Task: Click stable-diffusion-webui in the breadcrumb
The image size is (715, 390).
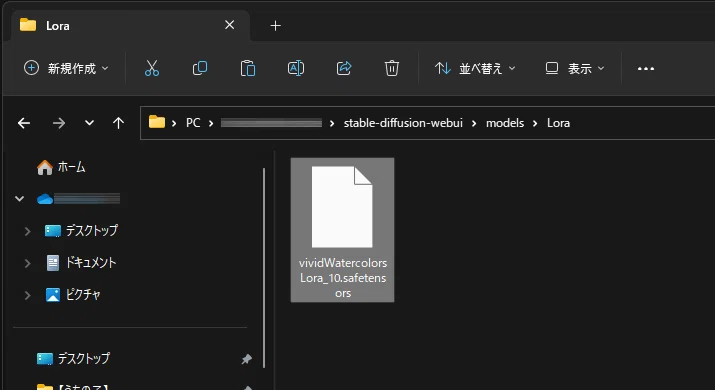Action: (x=403, y=123)
